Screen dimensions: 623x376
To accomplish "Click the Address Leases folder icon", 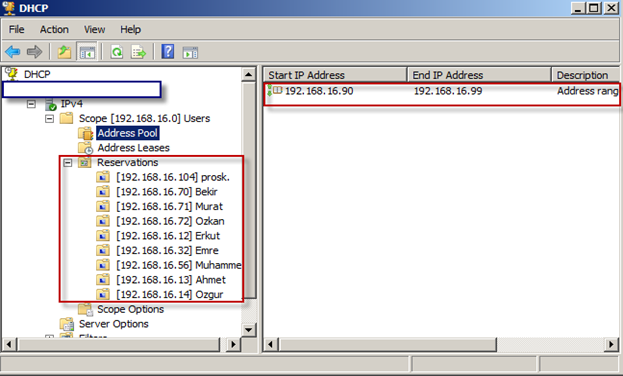I will [x=85, y=148].
